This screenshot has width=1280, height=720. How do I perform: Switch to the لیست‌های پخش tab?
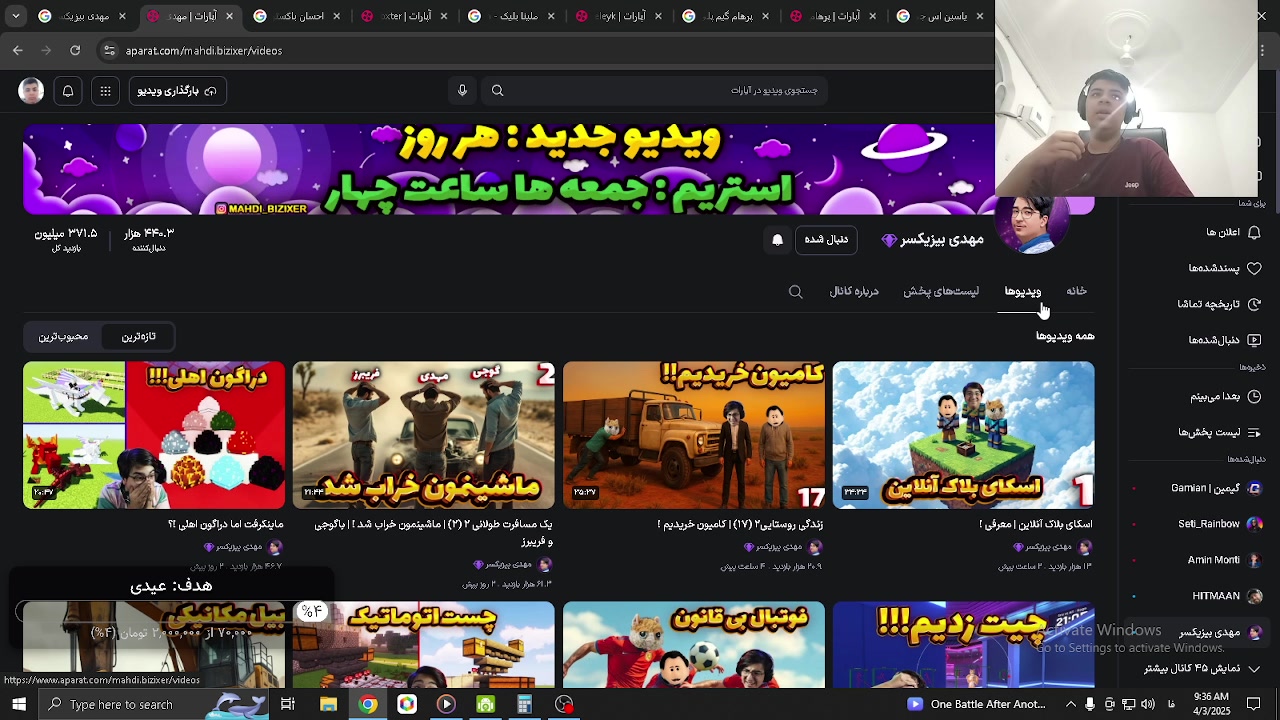pos(941,291)
